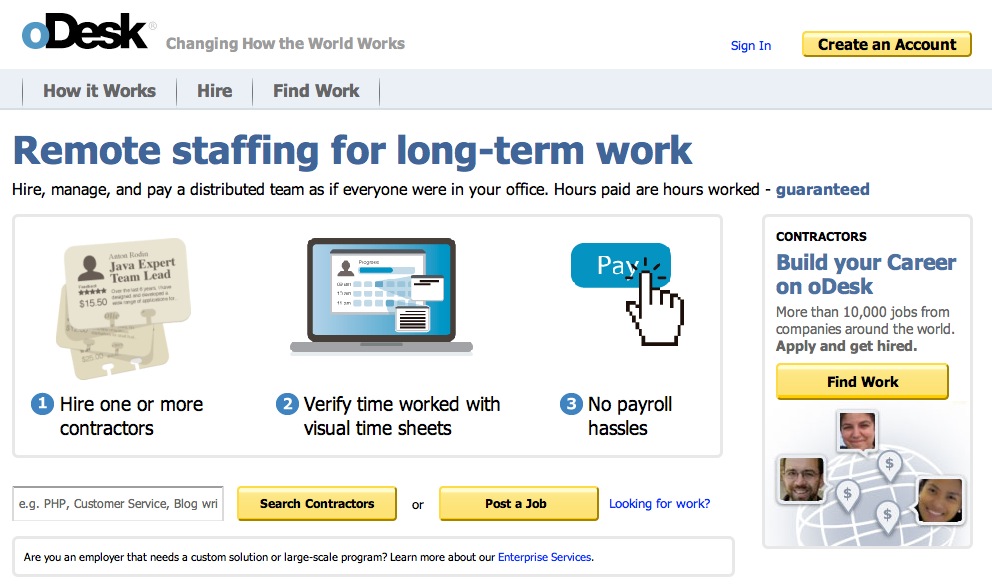This screenshot has width=992, height=585.
Task: Click the Sign In link
Action: coord(751,46)
